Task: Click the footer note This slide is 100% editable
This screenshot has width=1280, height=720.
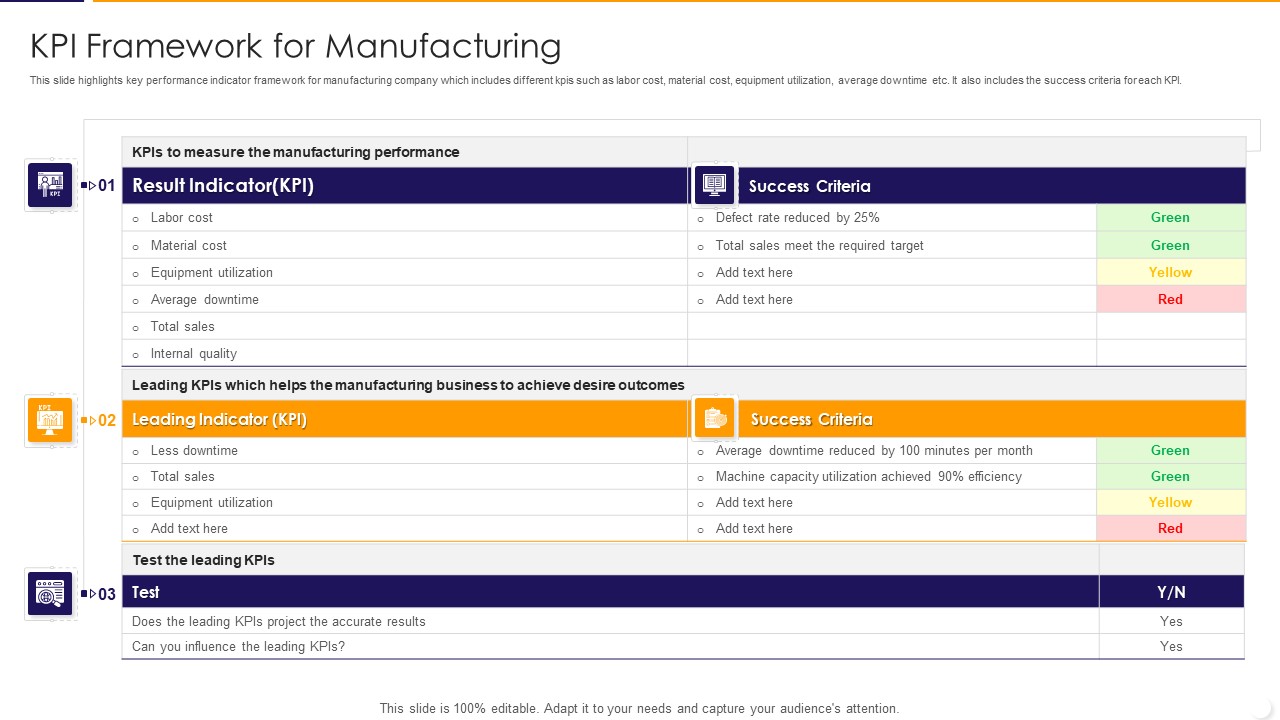Action: tap(639, 708)
